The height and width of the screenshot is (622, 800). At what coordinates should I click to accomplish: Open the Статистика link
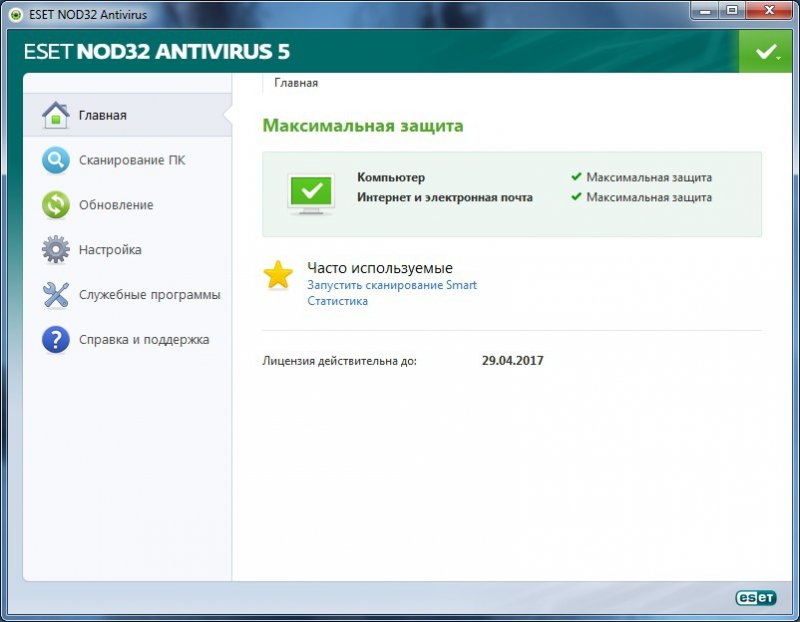tap(337, 301)
